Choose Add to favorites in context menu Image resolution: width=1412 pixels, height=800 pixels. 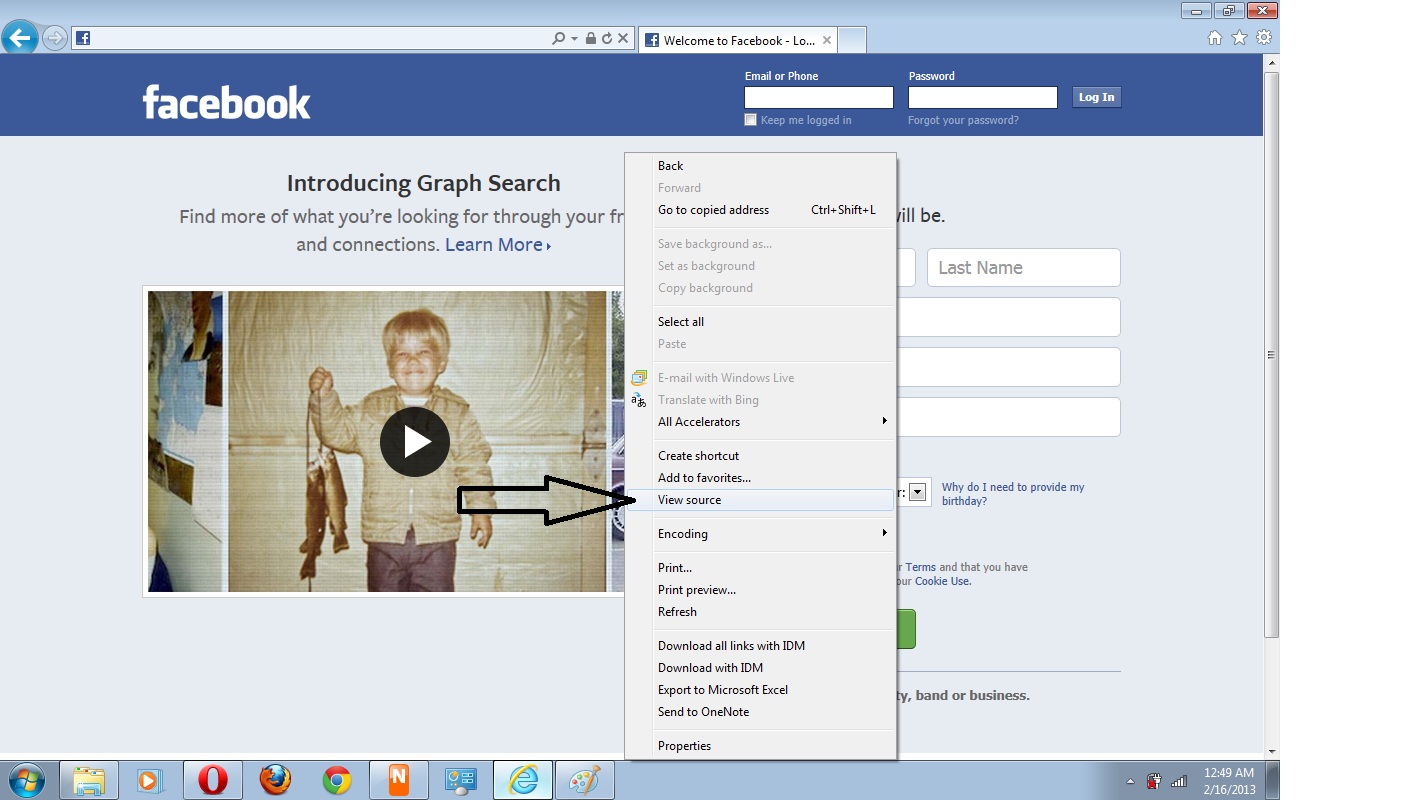tap(761, 478)
